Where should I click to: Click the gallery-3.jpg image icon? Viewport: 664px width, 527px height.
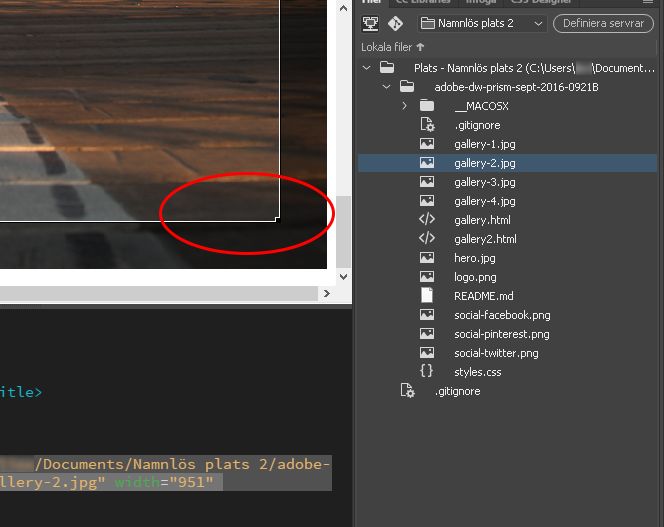(427, 182)
